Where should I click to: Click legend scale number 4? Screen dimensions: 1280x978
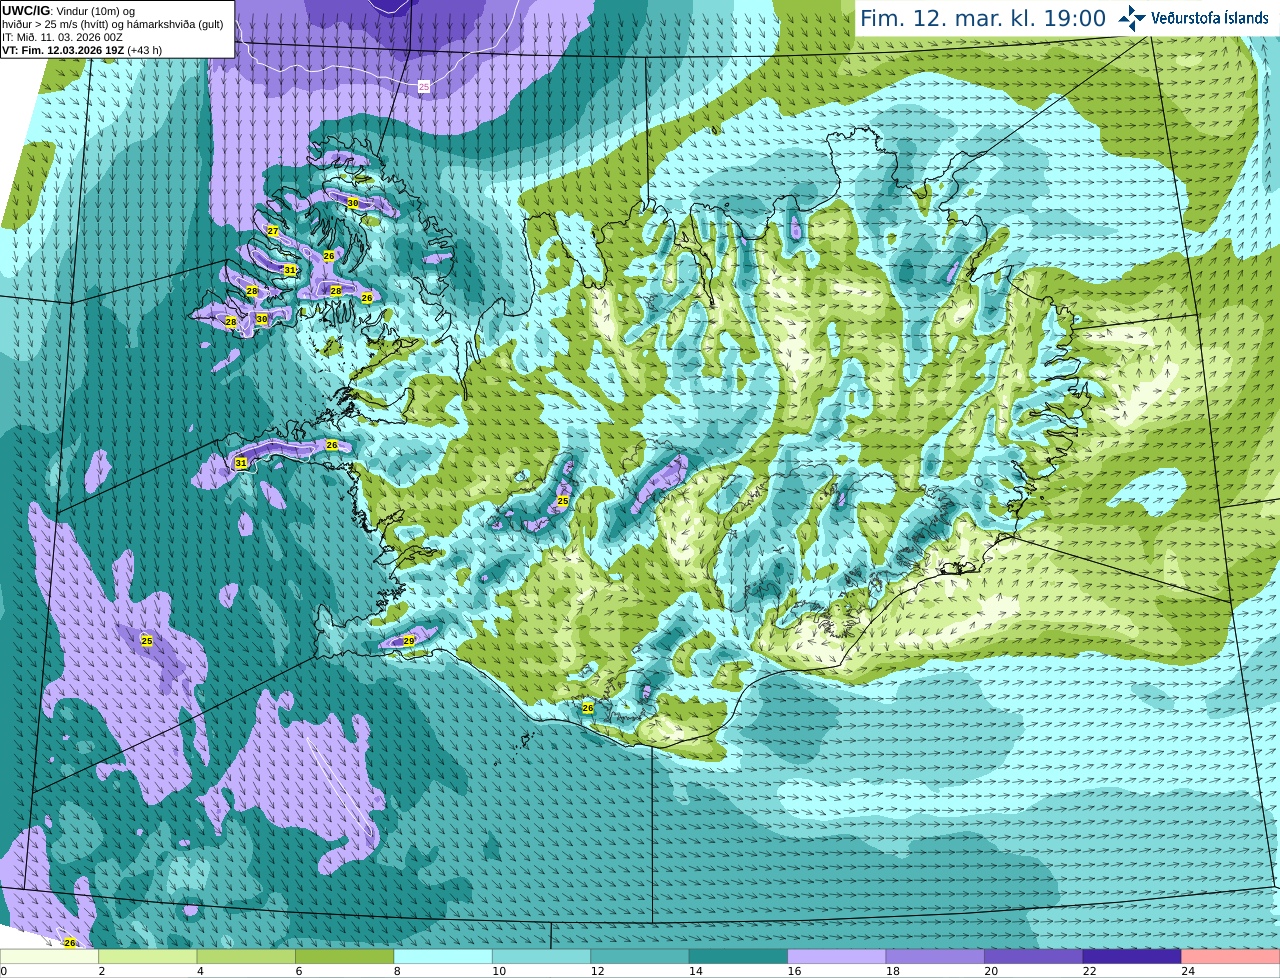[200, 971]
